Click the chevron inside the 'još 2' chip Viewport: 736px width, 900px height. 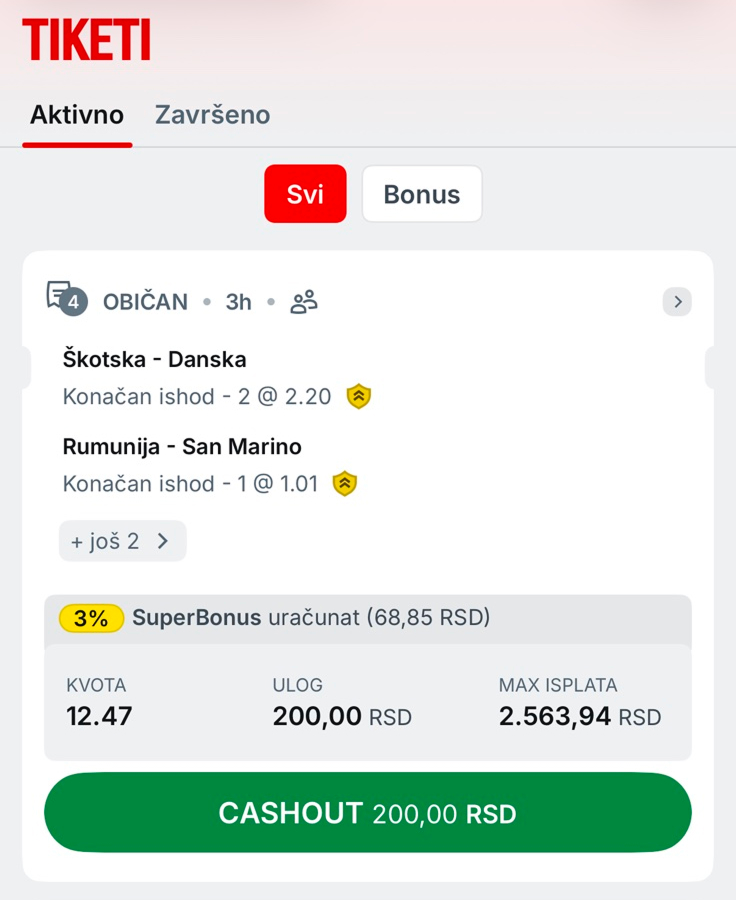[x=163, y=541]
